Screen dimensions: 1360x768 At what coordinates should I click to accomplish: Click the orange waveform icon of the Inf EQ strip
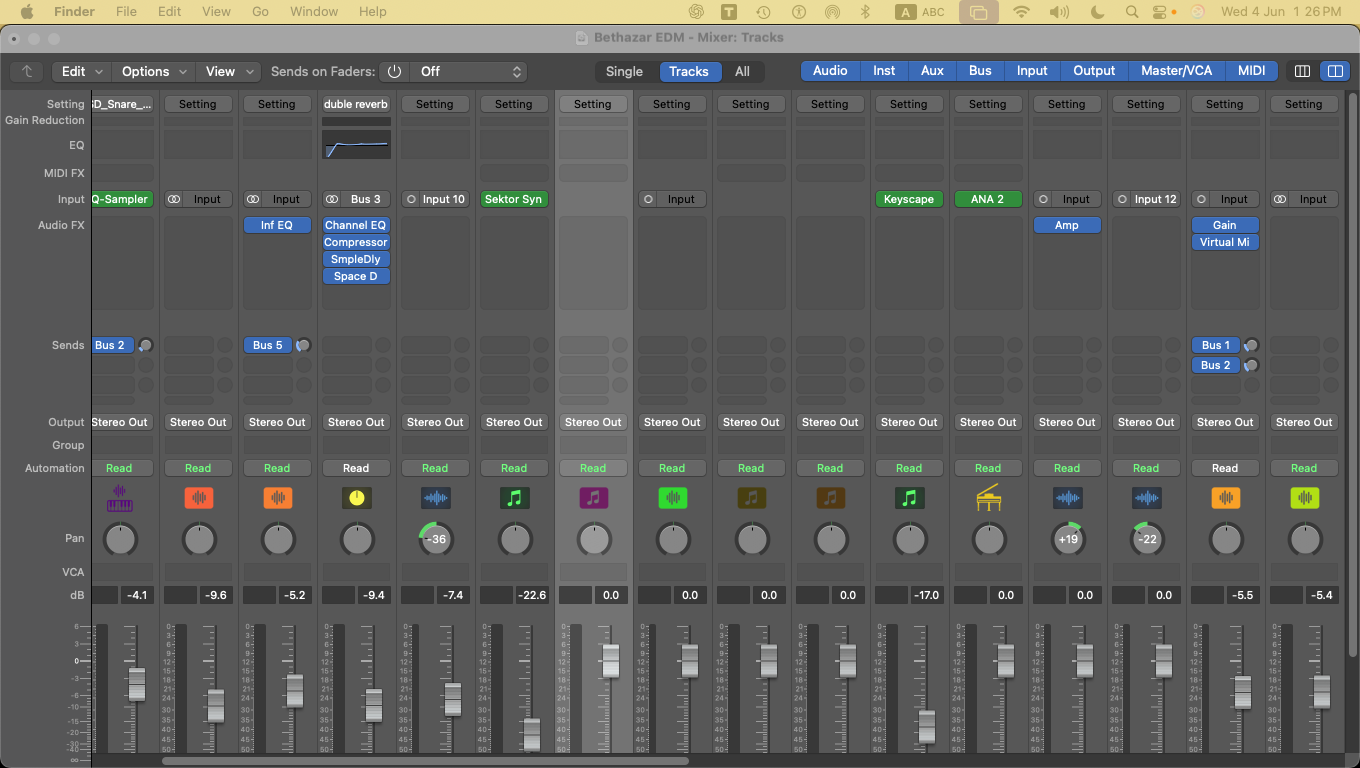coord(277,497)
